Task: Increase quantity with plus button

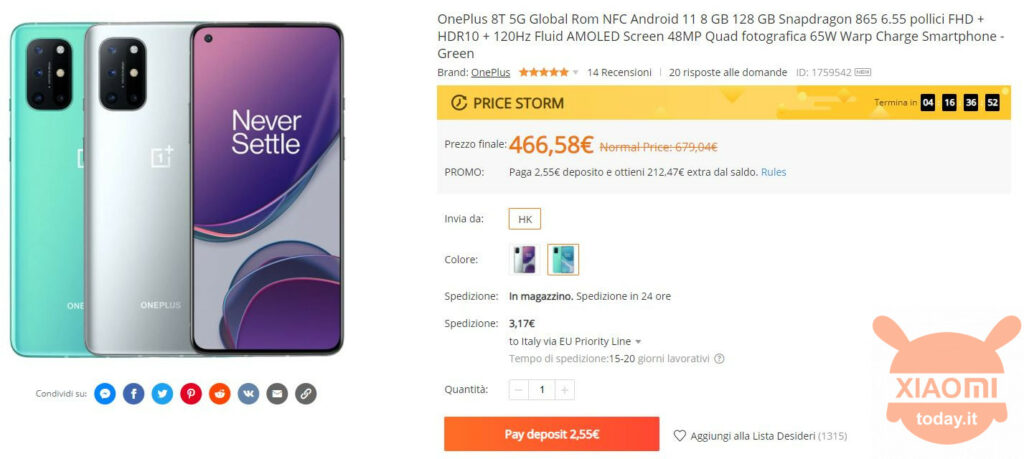Action: 565,390
